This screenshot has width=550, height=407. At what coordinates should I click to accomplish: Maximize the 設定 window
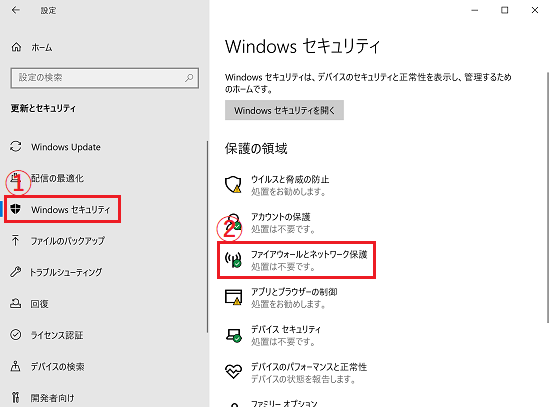504,10
